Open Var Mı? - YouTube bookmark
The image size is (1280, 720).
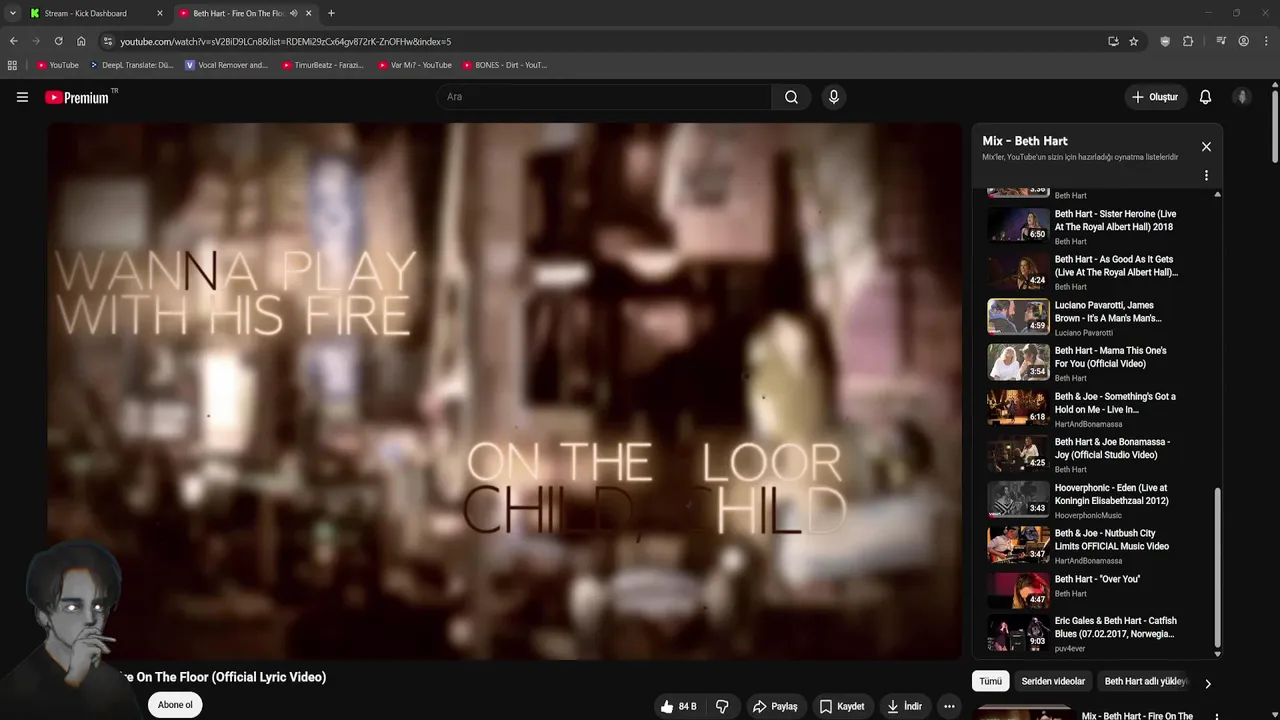click(415, 65)
